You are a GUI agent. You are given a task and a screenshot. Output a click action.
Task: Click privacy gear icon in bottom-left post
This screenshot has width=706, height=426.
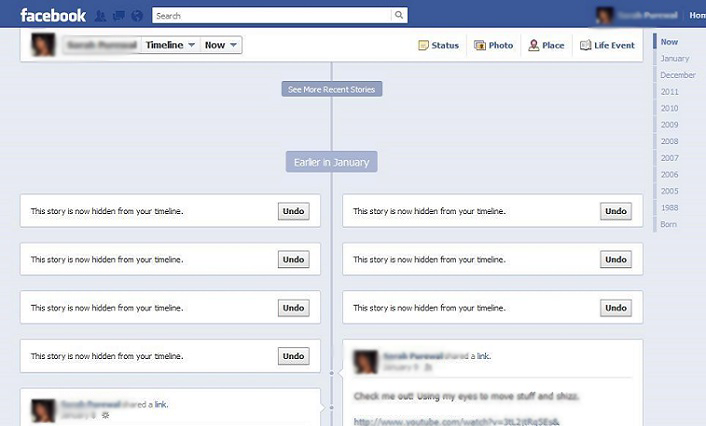(105, 415)
